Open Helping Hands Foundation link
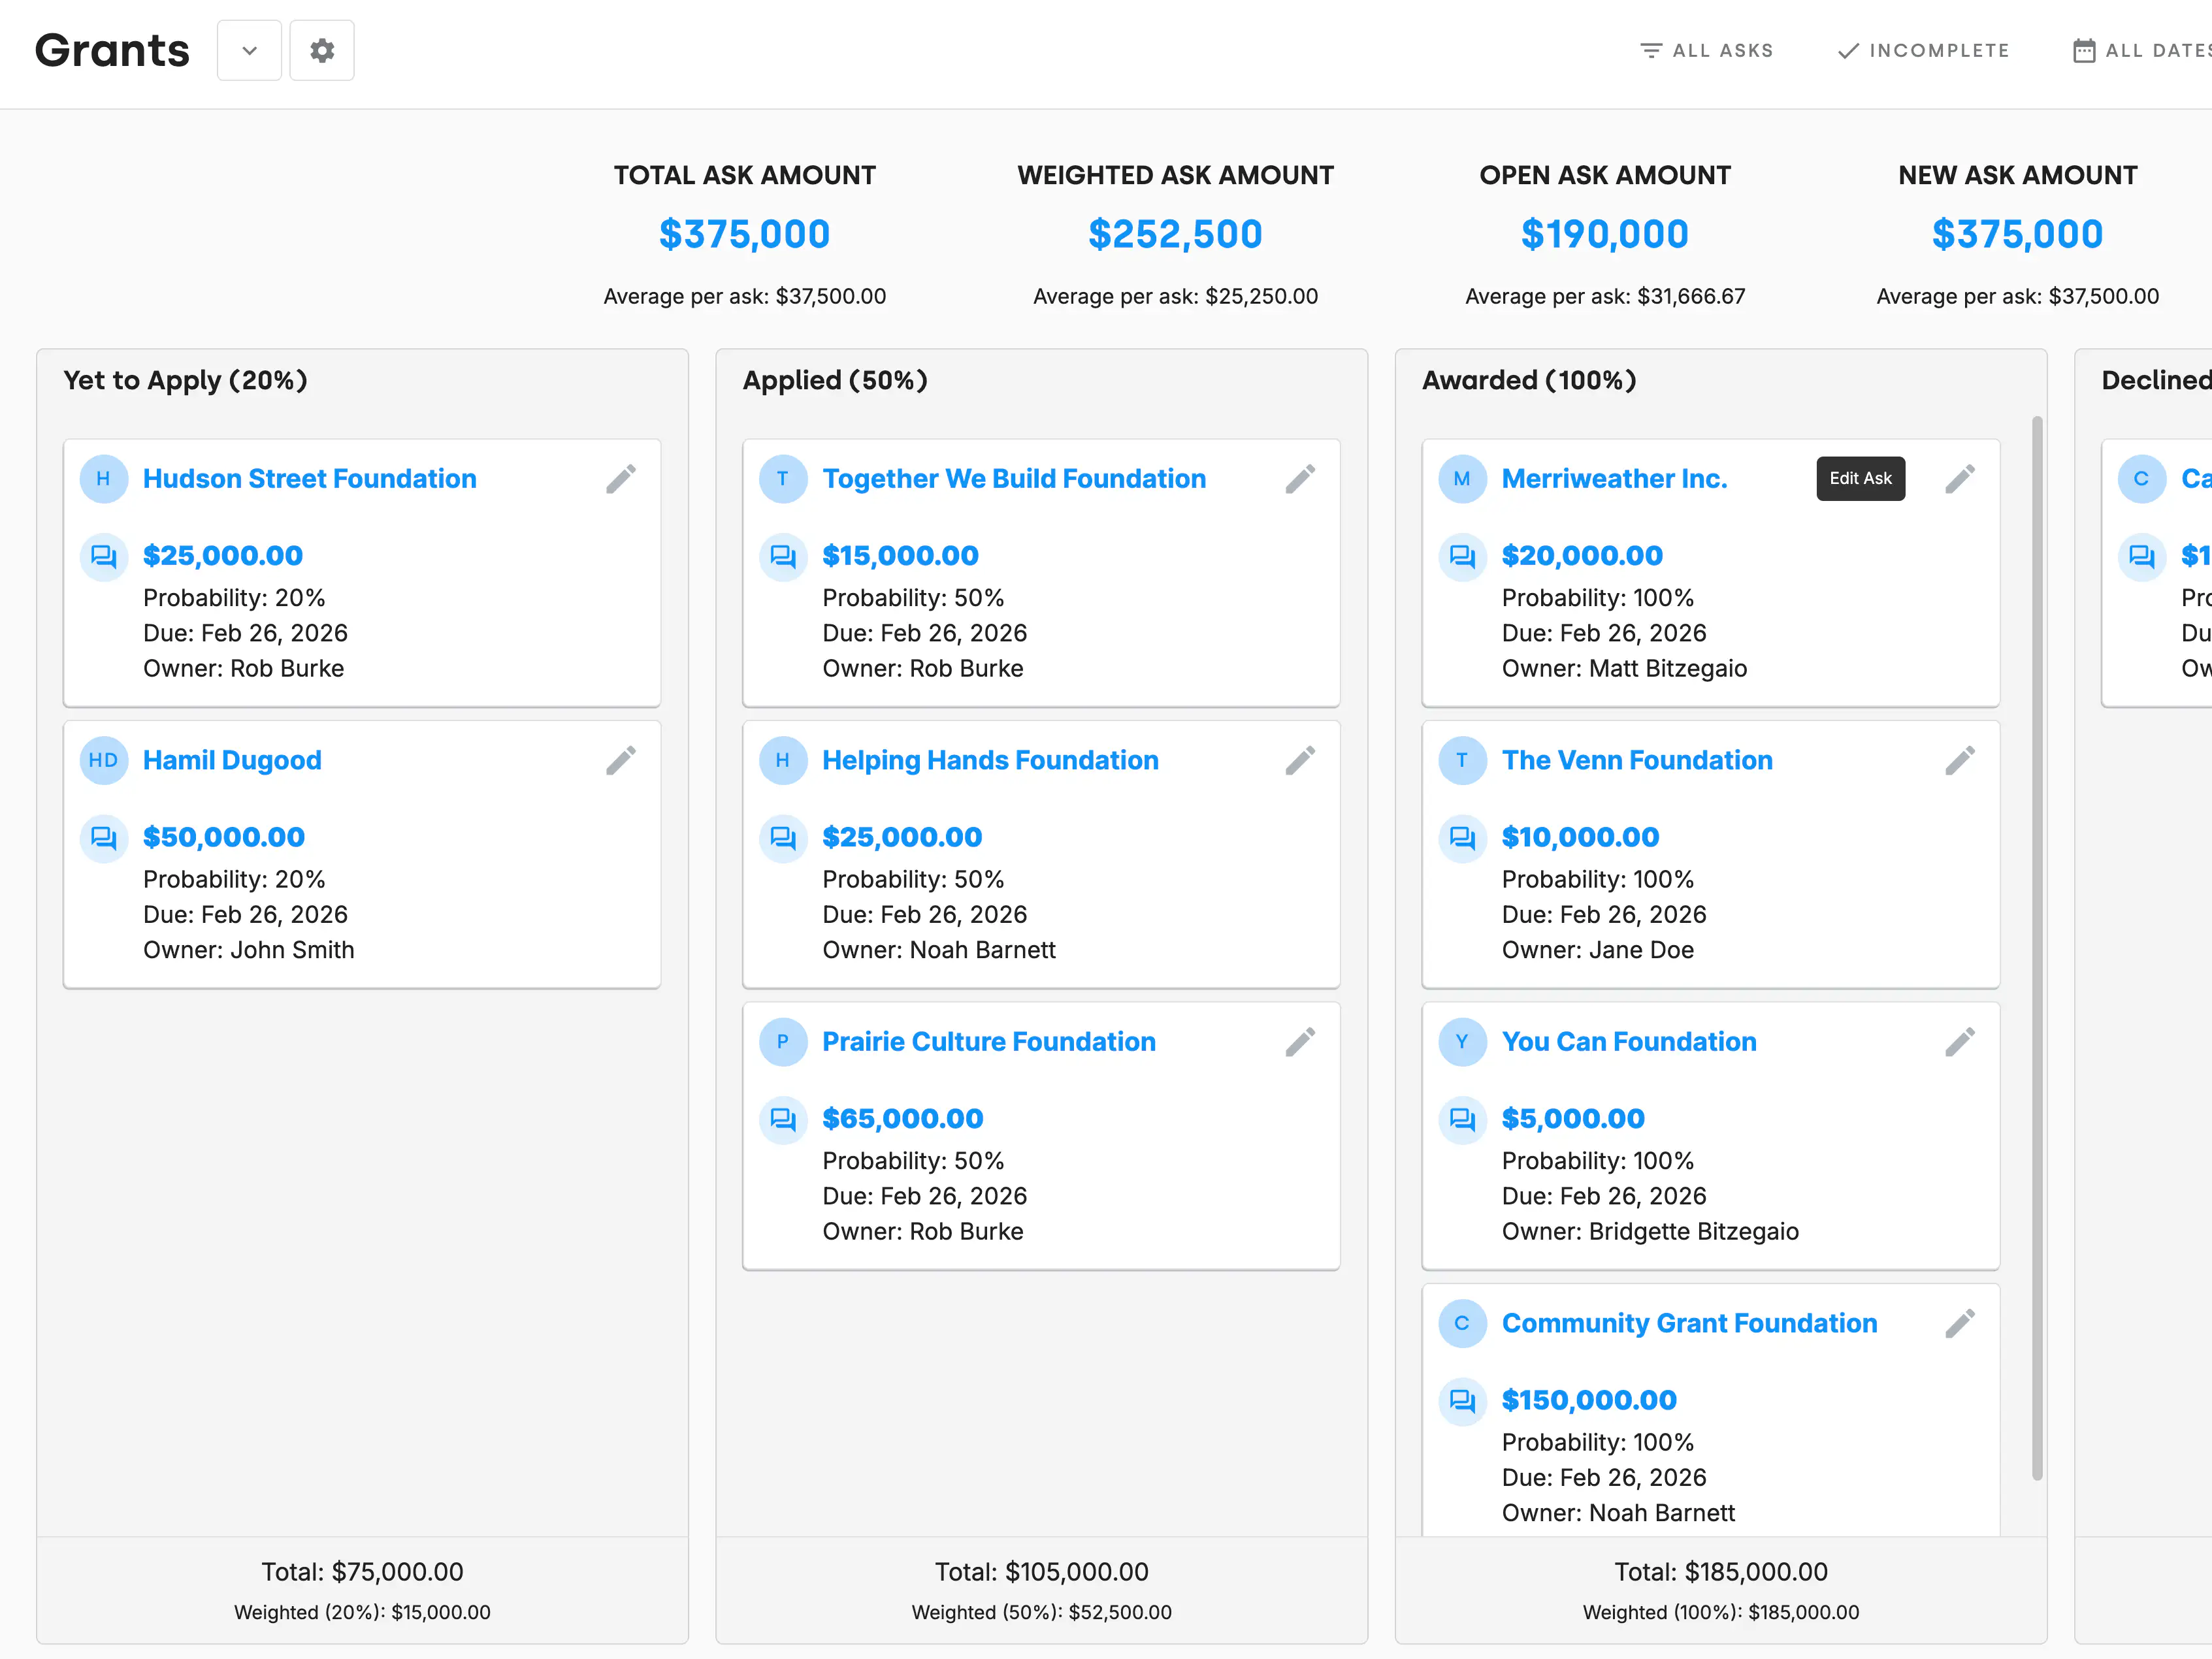The width and height of the screenshot is (2212, 1659). coord(989,761)
